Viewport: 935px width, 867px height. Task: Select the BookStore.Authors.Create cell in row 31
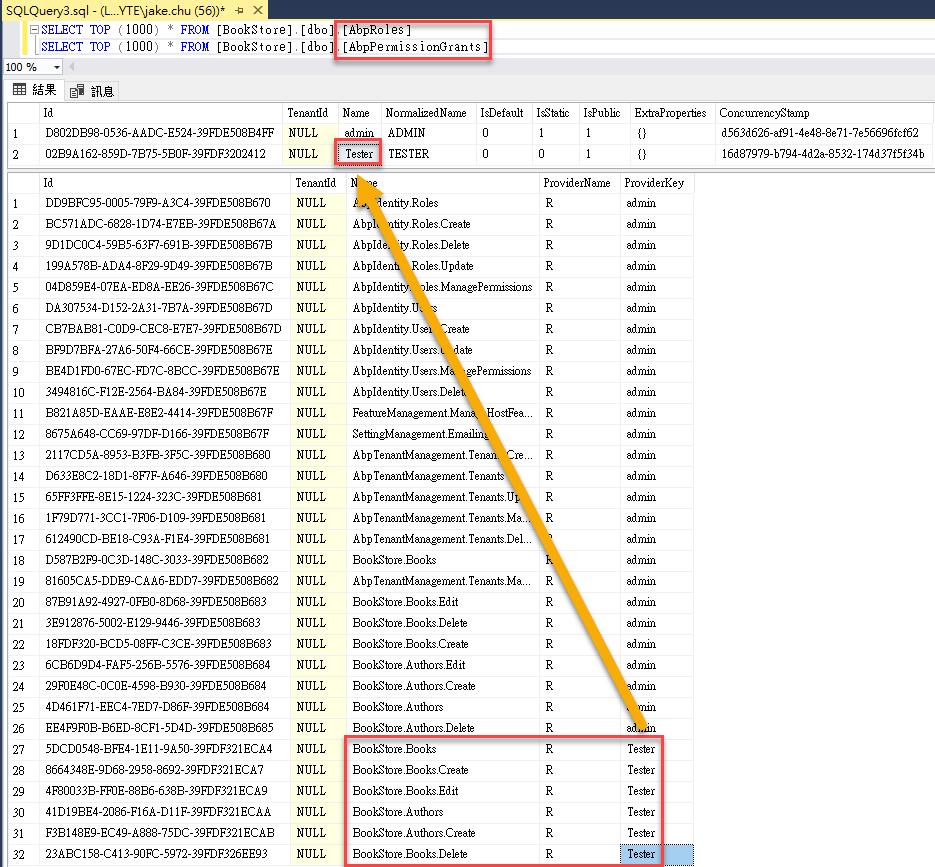tap(414, 833)
